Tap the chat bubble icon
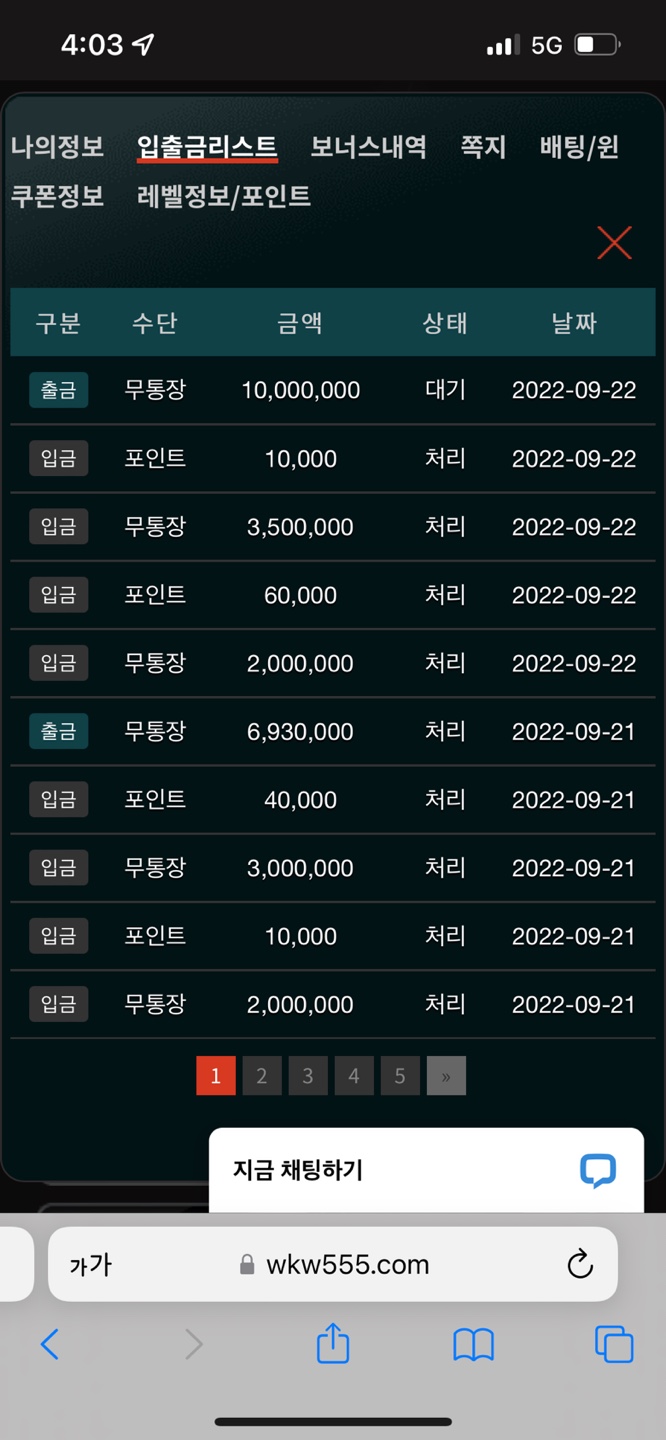666x1440 pixels. click(x=598, y=1170)
